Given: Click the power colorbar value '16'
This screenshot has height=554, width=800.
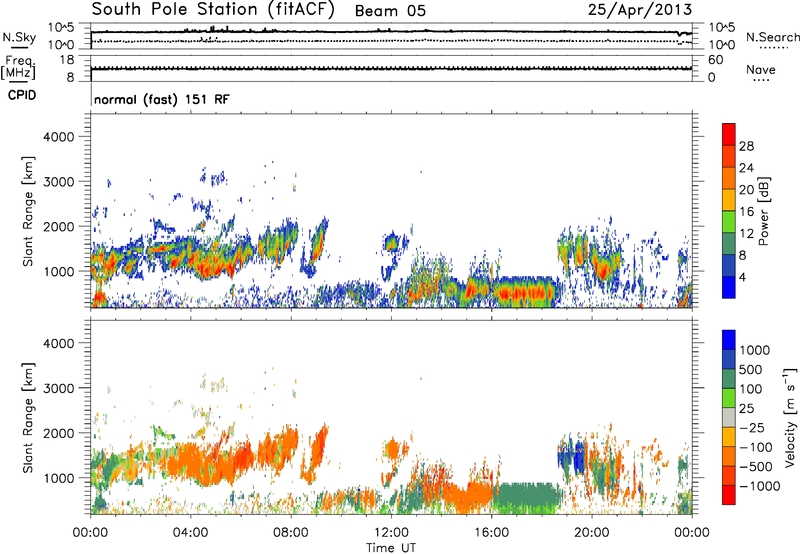Looking at the screenshot, I should tap(746, 212).
